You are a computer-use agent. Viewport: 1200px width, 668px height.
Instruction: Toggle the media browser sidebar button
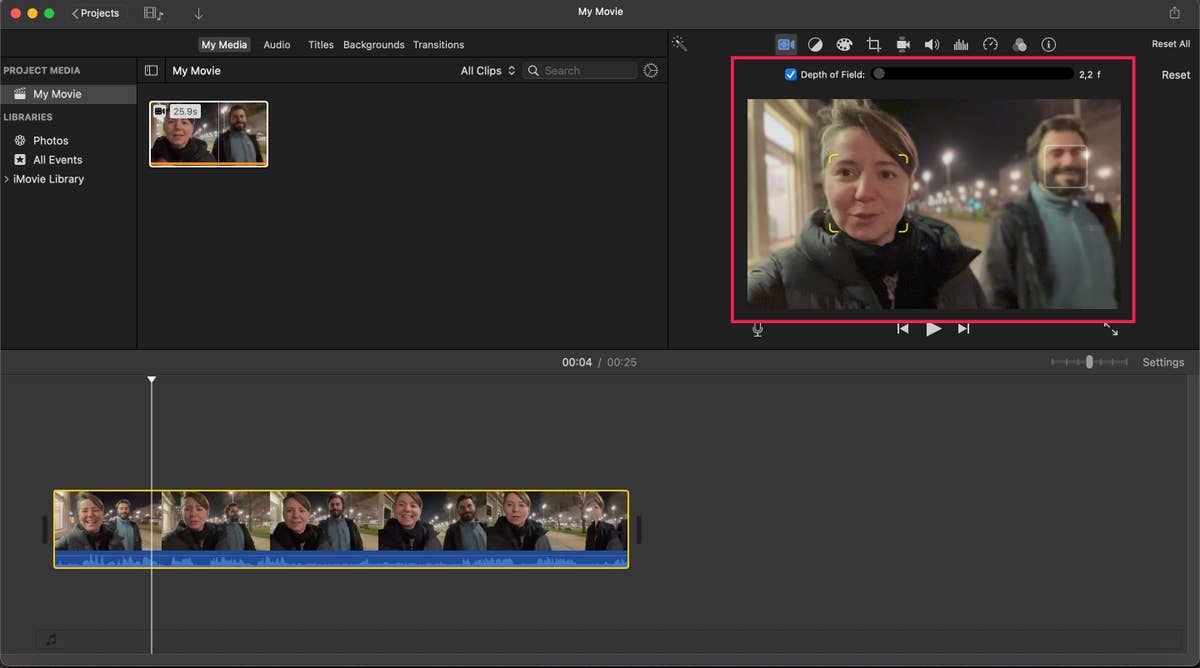coord(151,71)
